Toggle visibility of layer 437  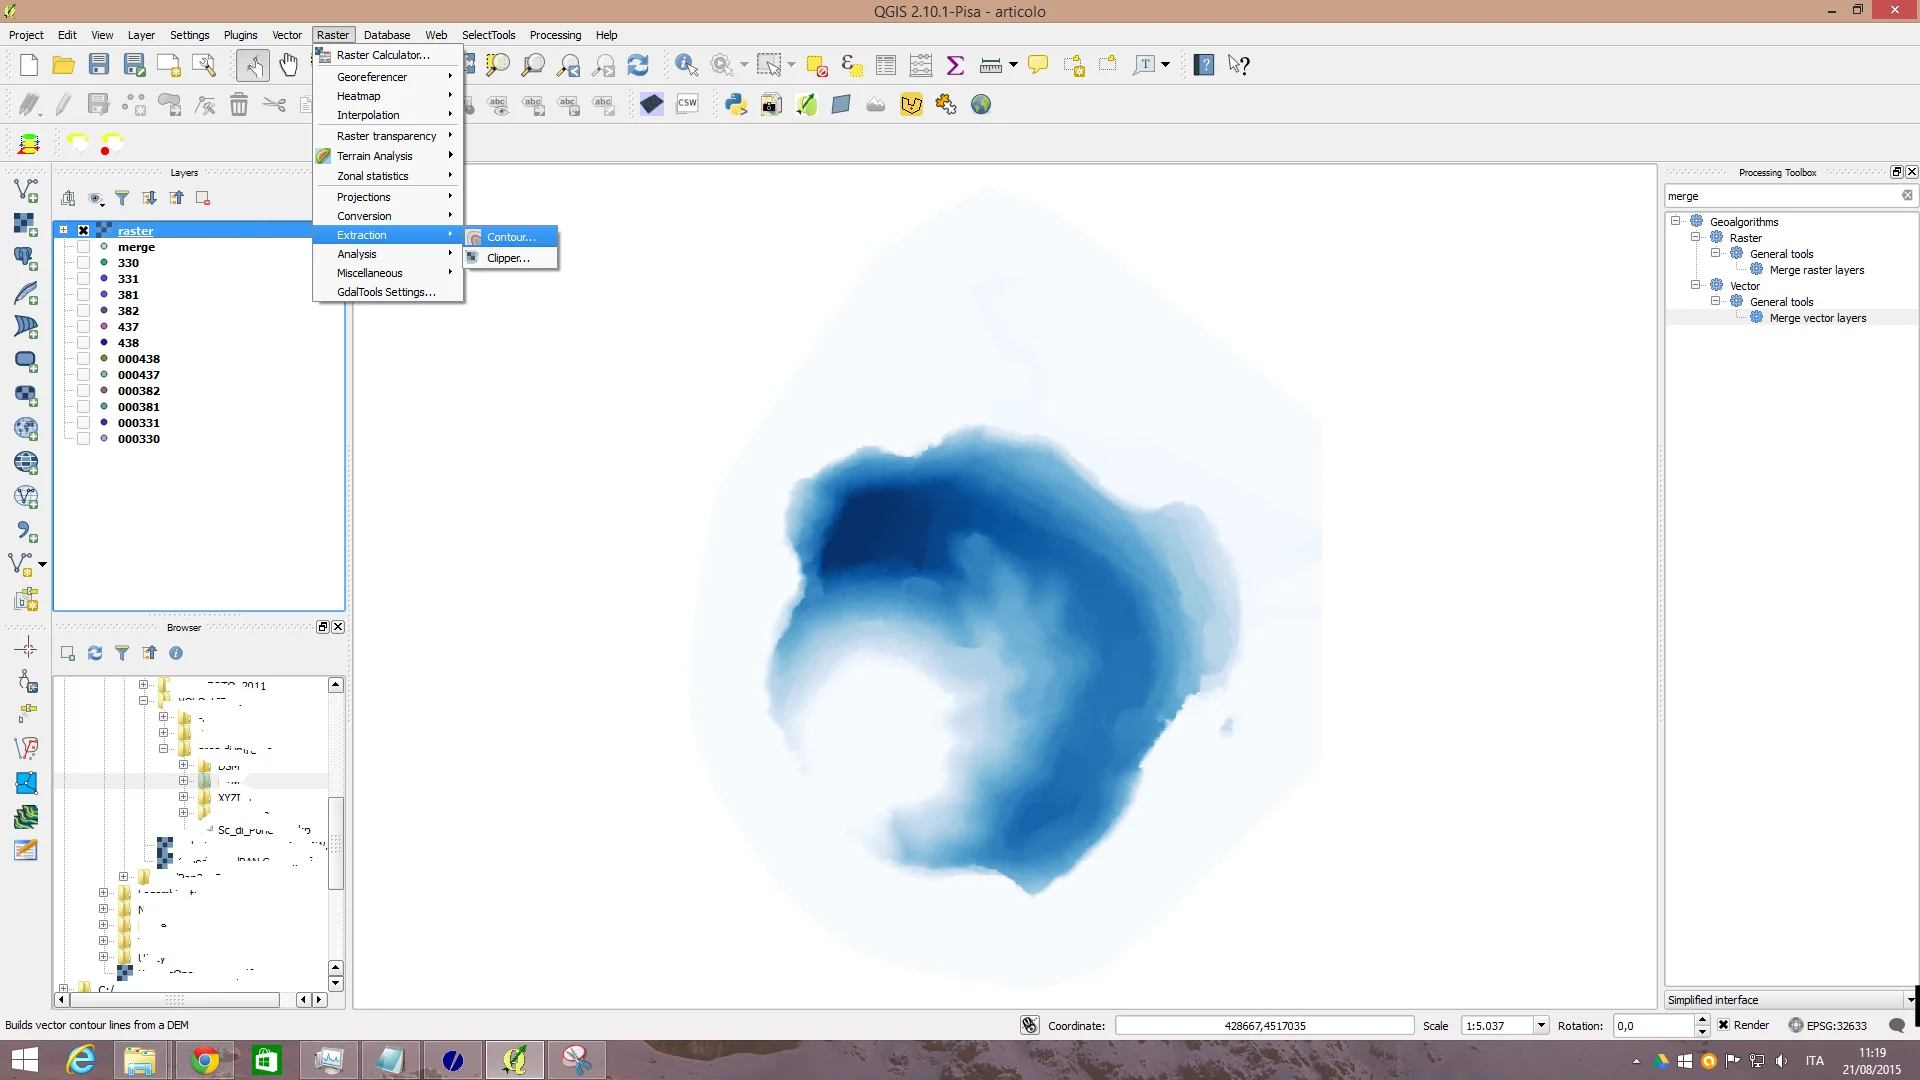[x=84, y=327]
